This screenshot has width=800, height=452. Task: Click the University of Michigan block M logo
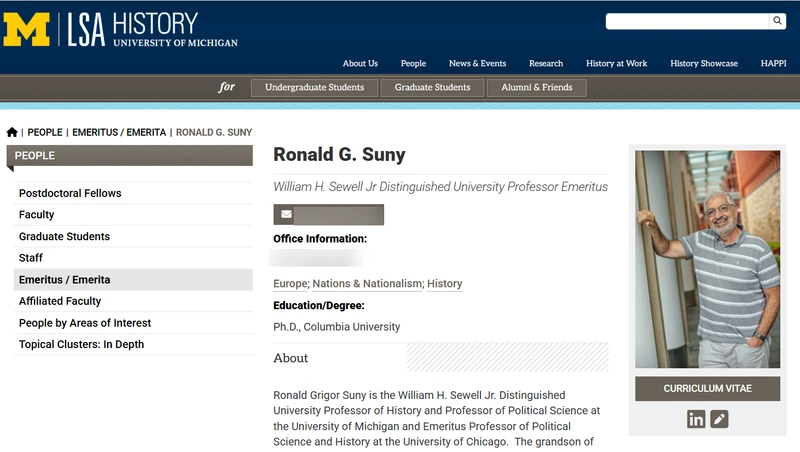click(x=27, y=30)
